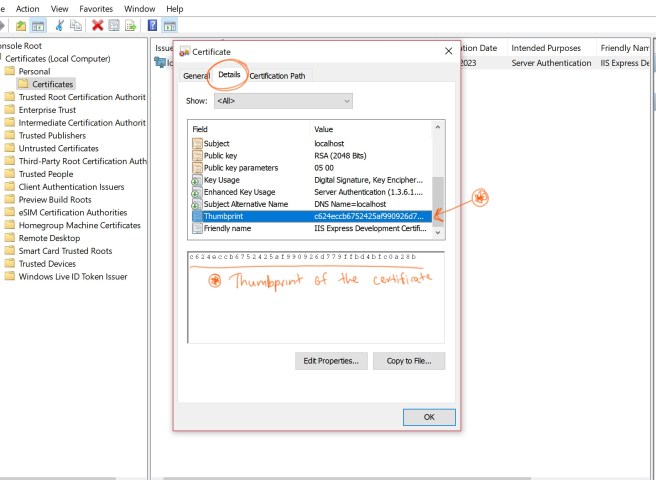The width and height of the screenshot is (656, 480).
Task: Switch to the Details tab
Action: coord(229,74)
